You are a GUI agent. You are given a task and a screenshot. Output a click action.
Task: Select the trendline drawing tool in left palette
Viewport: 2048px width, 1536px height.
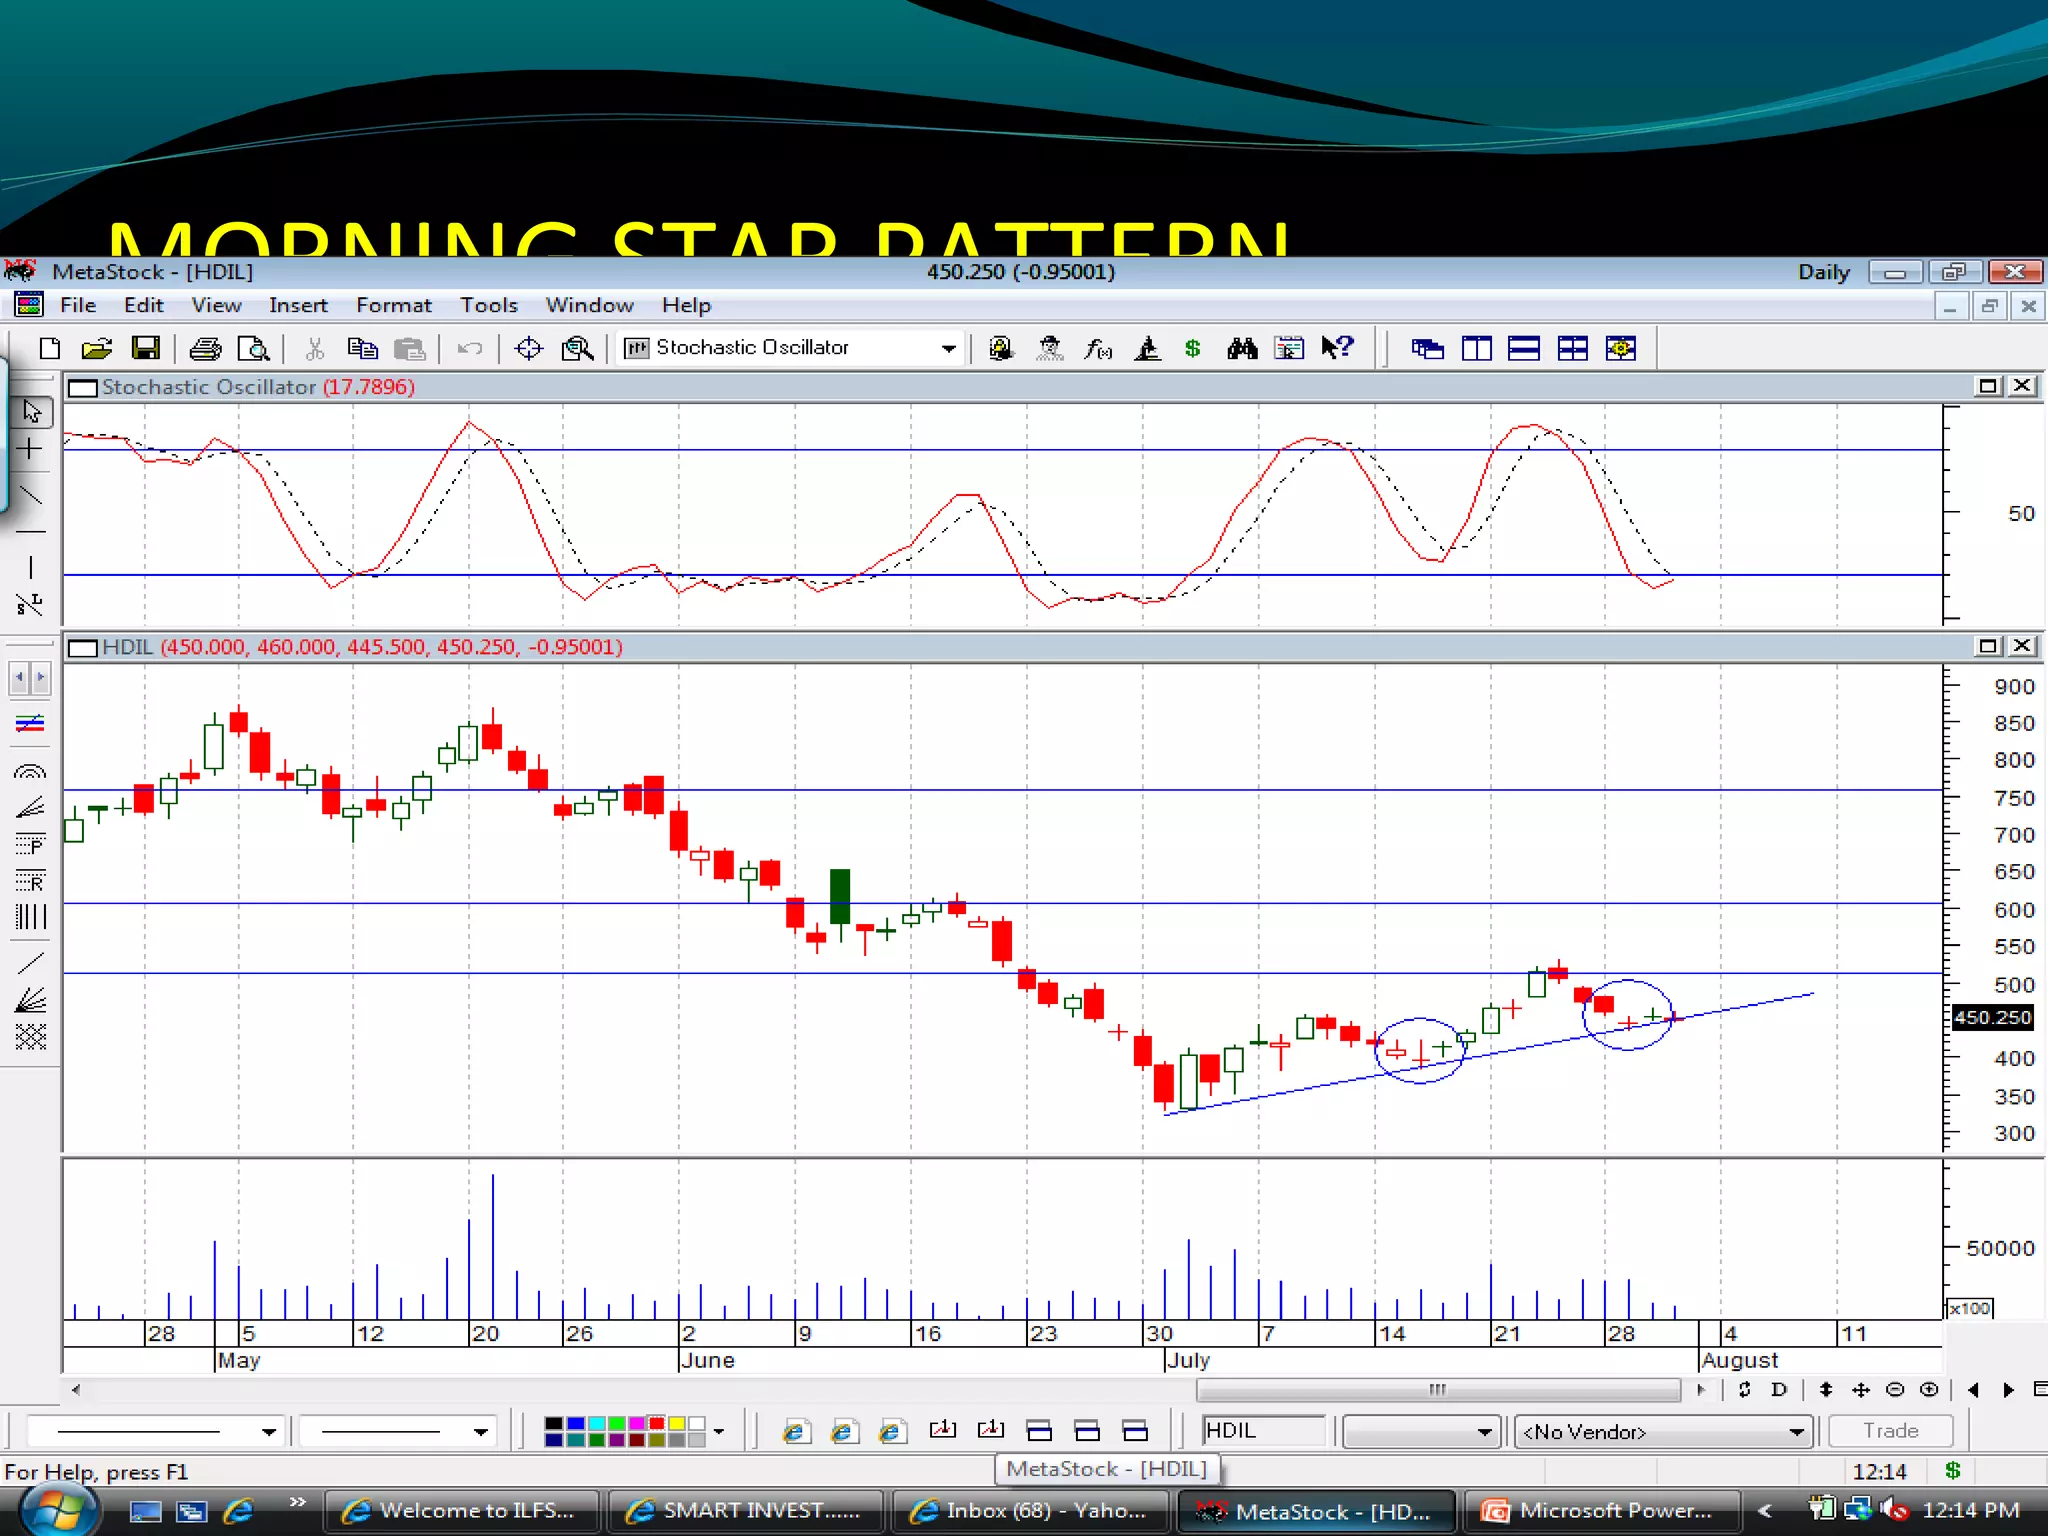tap(31, 495)
